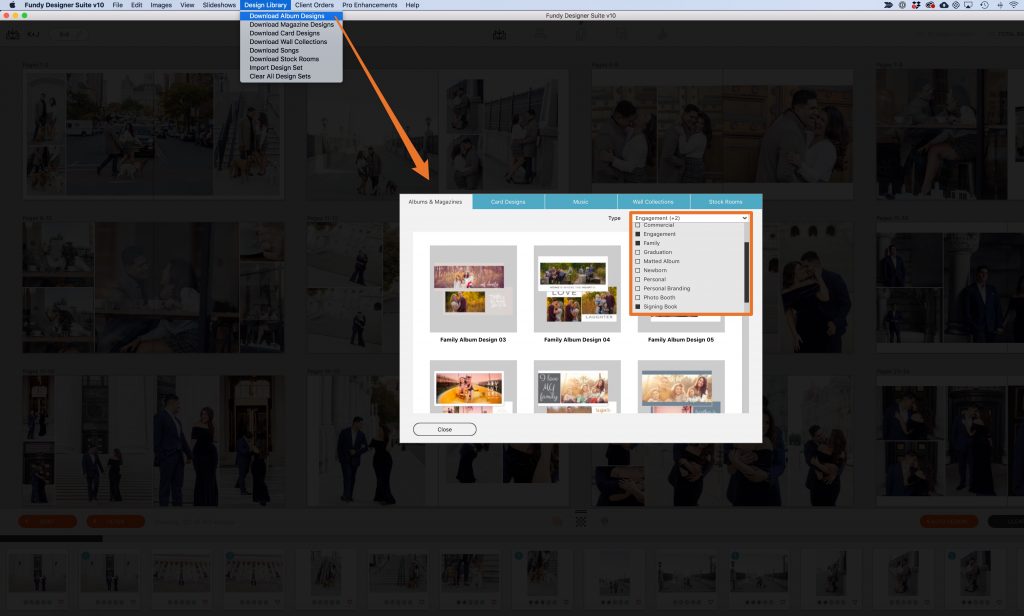Click the Dropbox icon in the menu bar
The height and width of the screenshot is (616, 1024).
tap(916, 5)
